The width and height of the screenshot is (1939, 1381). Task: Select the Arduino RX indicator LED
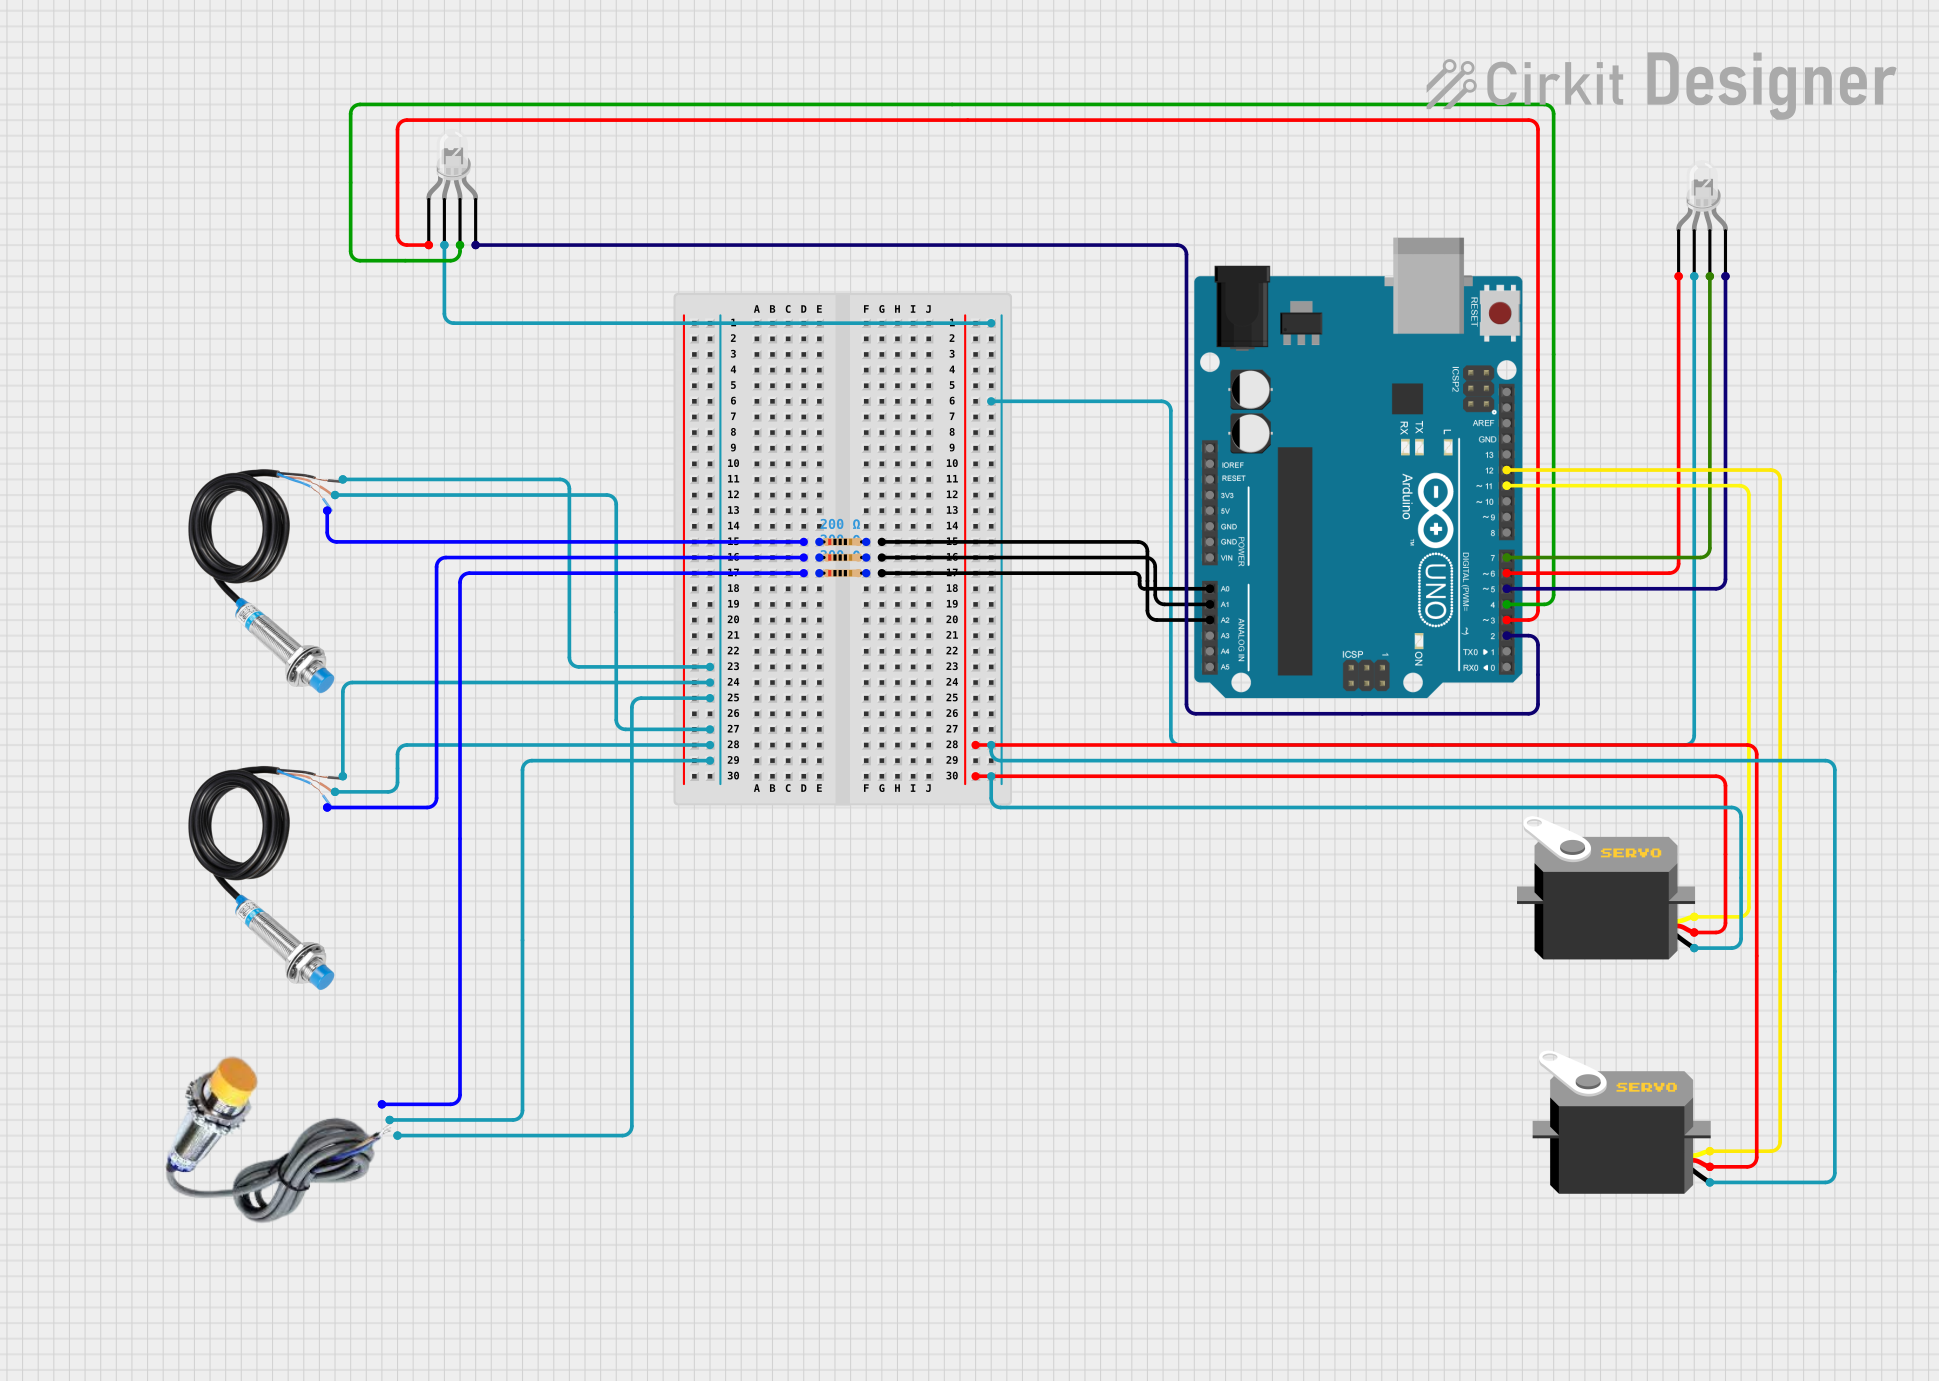[x=1405, y=446]
